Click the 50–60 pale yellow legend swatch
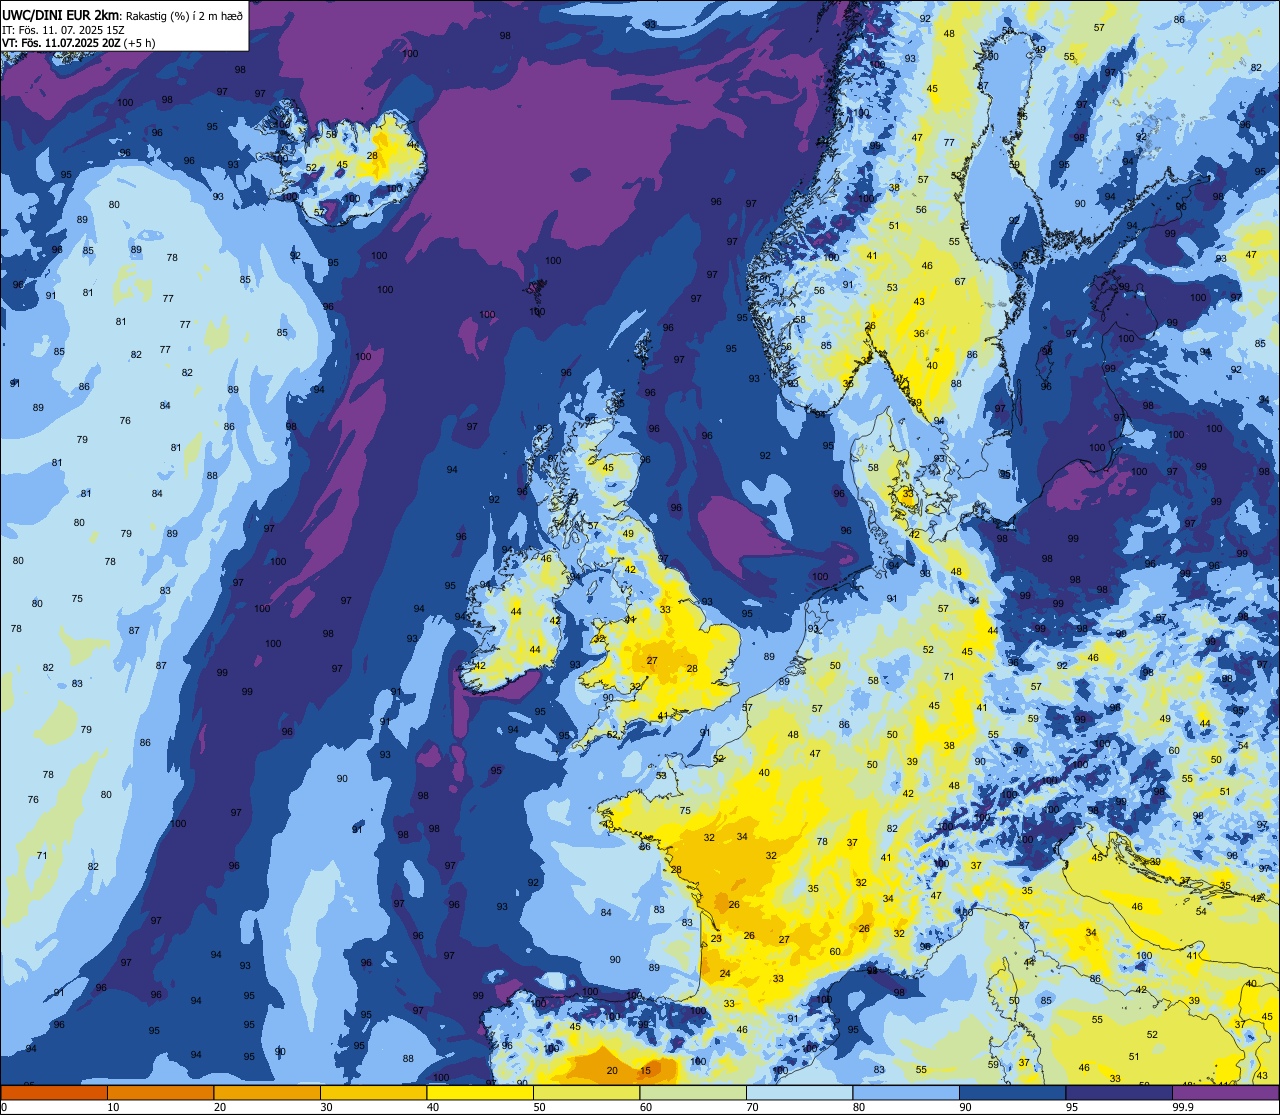Screen dimensions: 1280x1115 click(x=586, y=1093)
